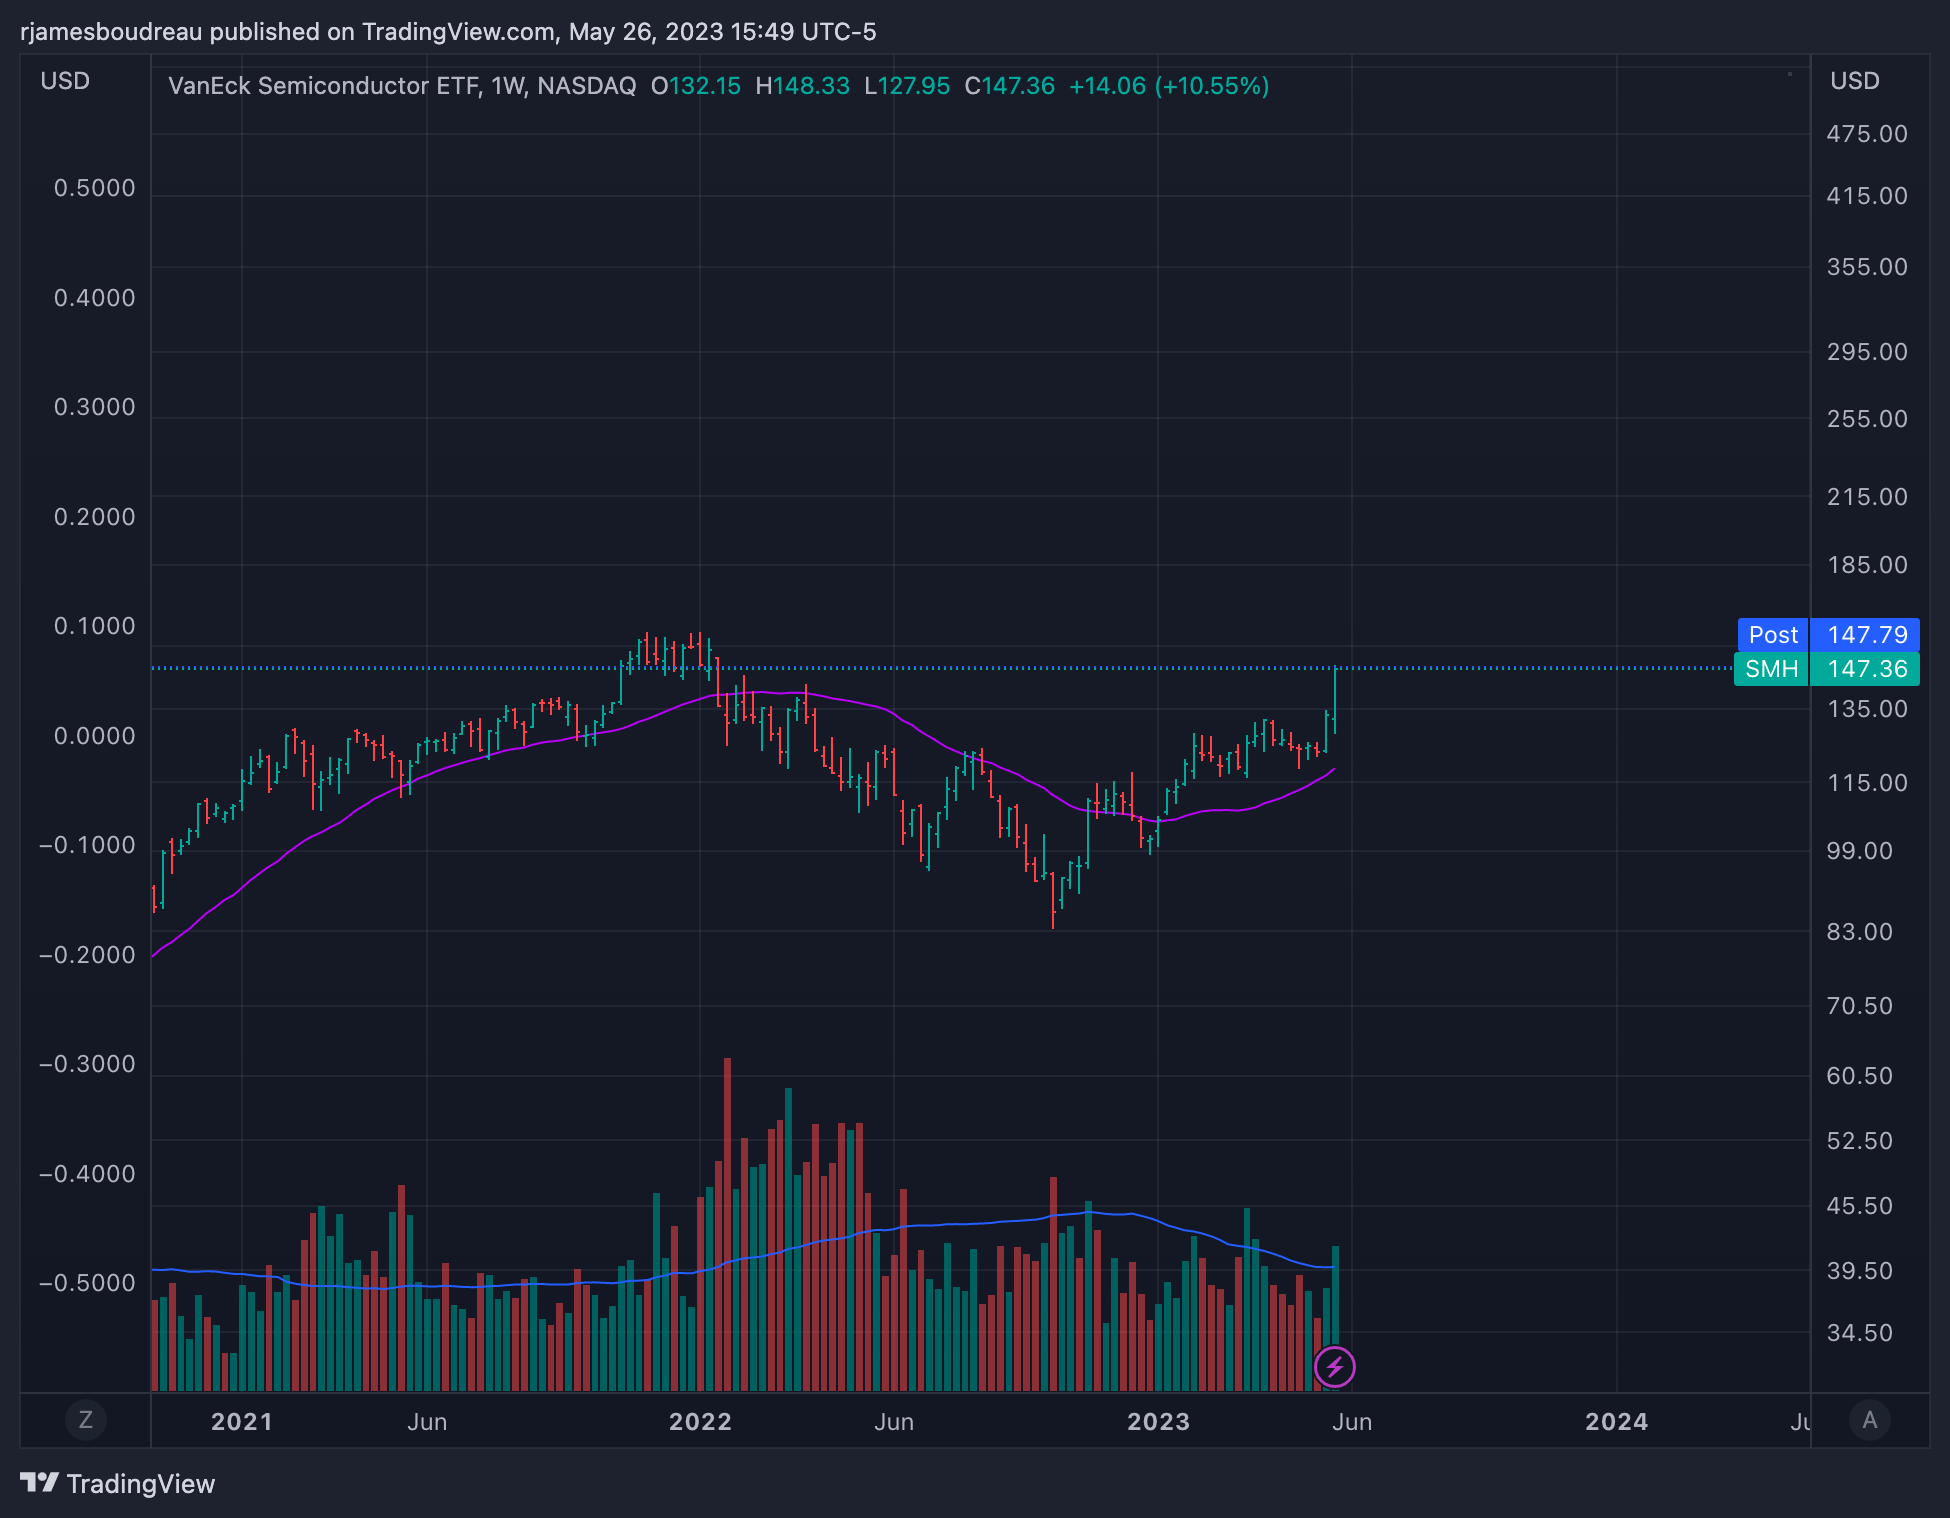Click the Z timezone button

pos(85,1420)
